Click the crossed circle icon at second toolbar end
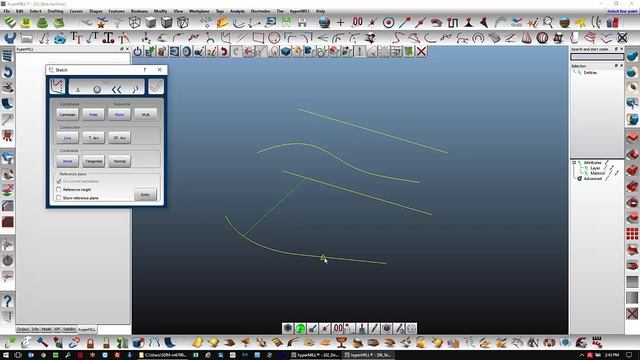This screenshot has height=360, width=640. pos(622,38)
